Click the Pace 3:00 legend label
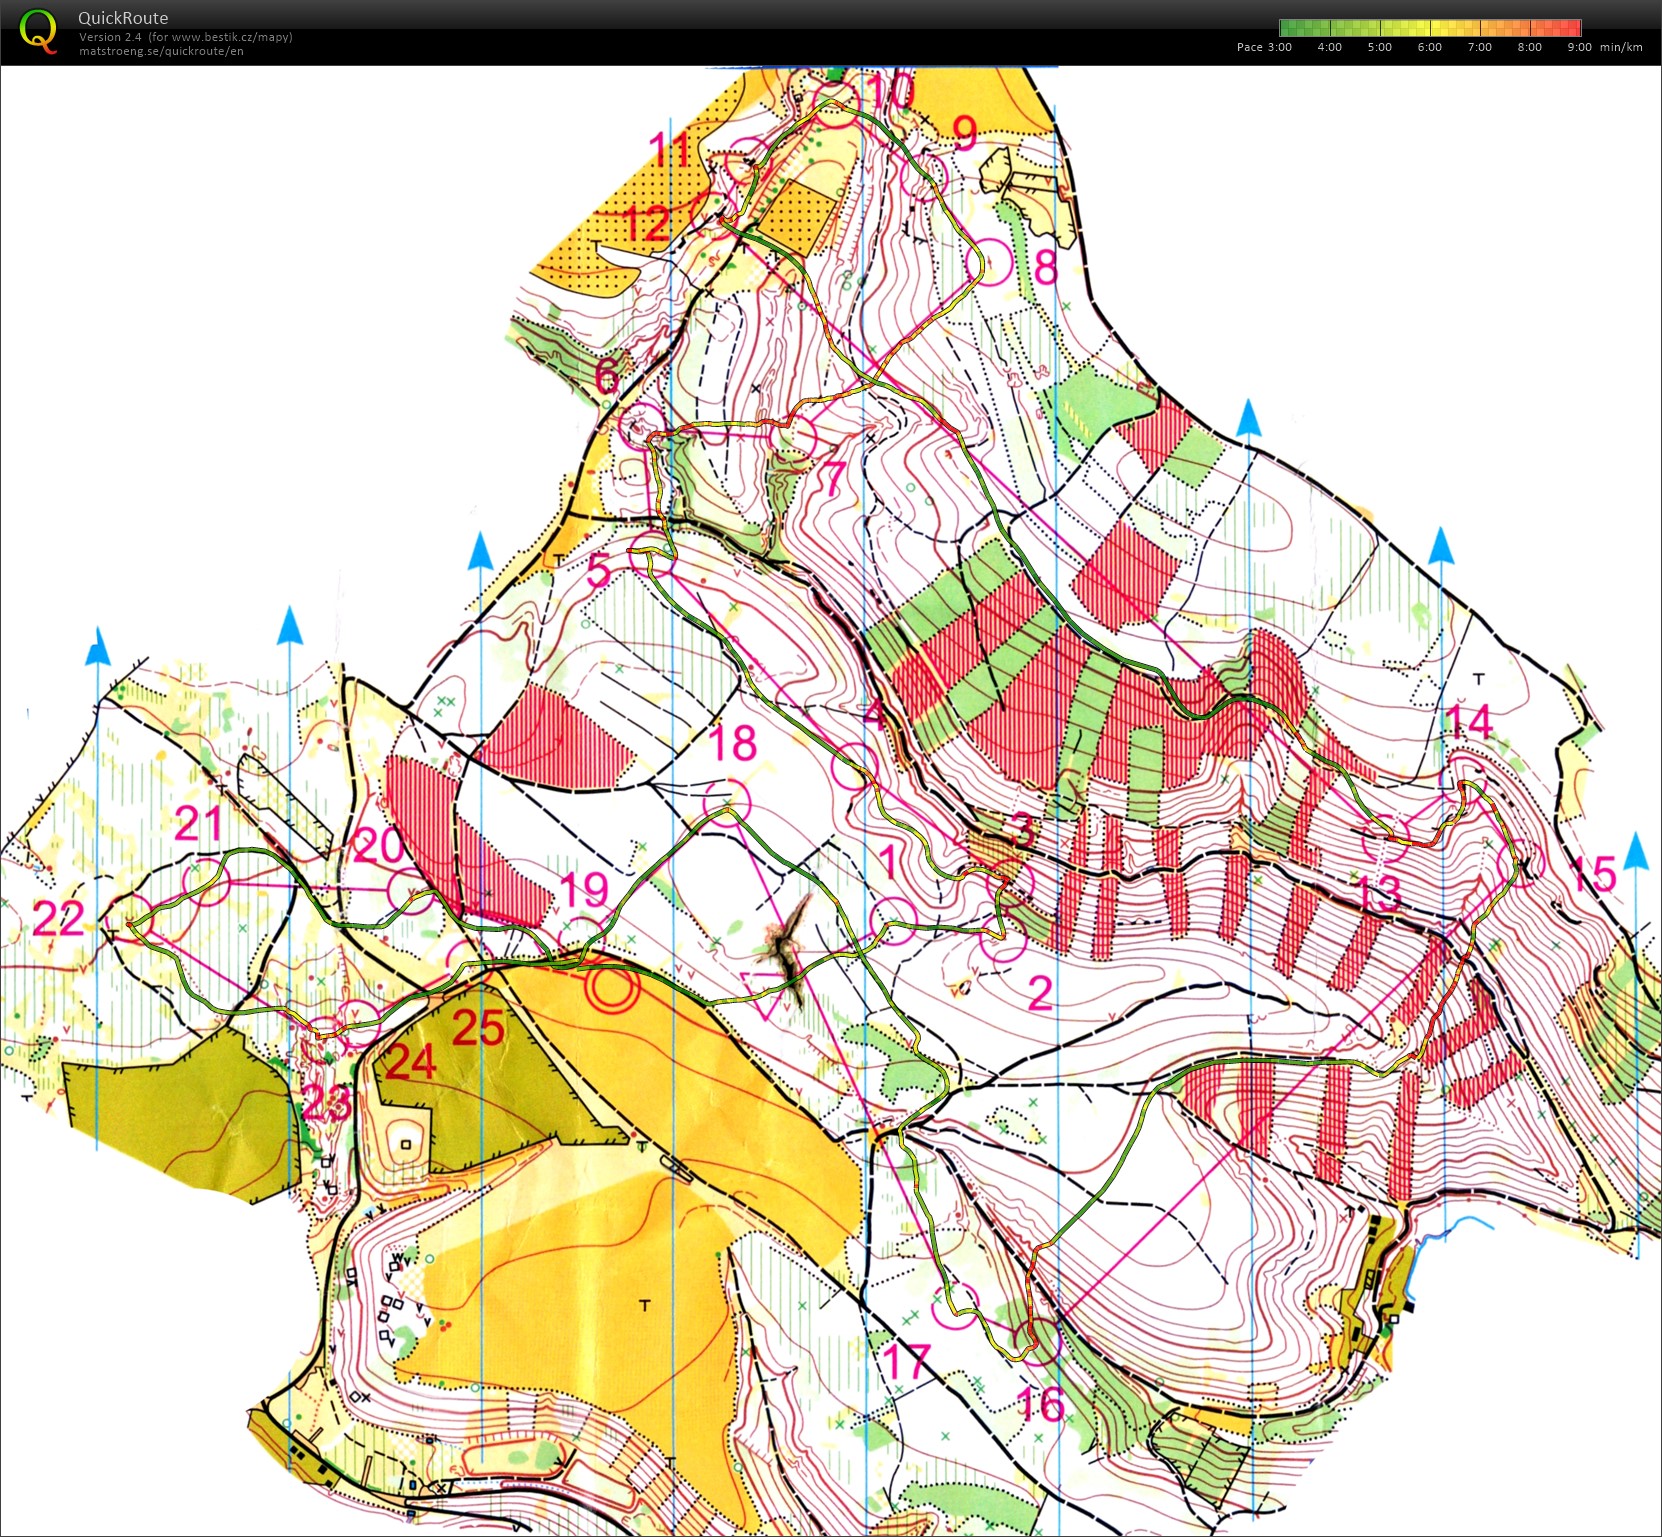 tap(1264, 47)
